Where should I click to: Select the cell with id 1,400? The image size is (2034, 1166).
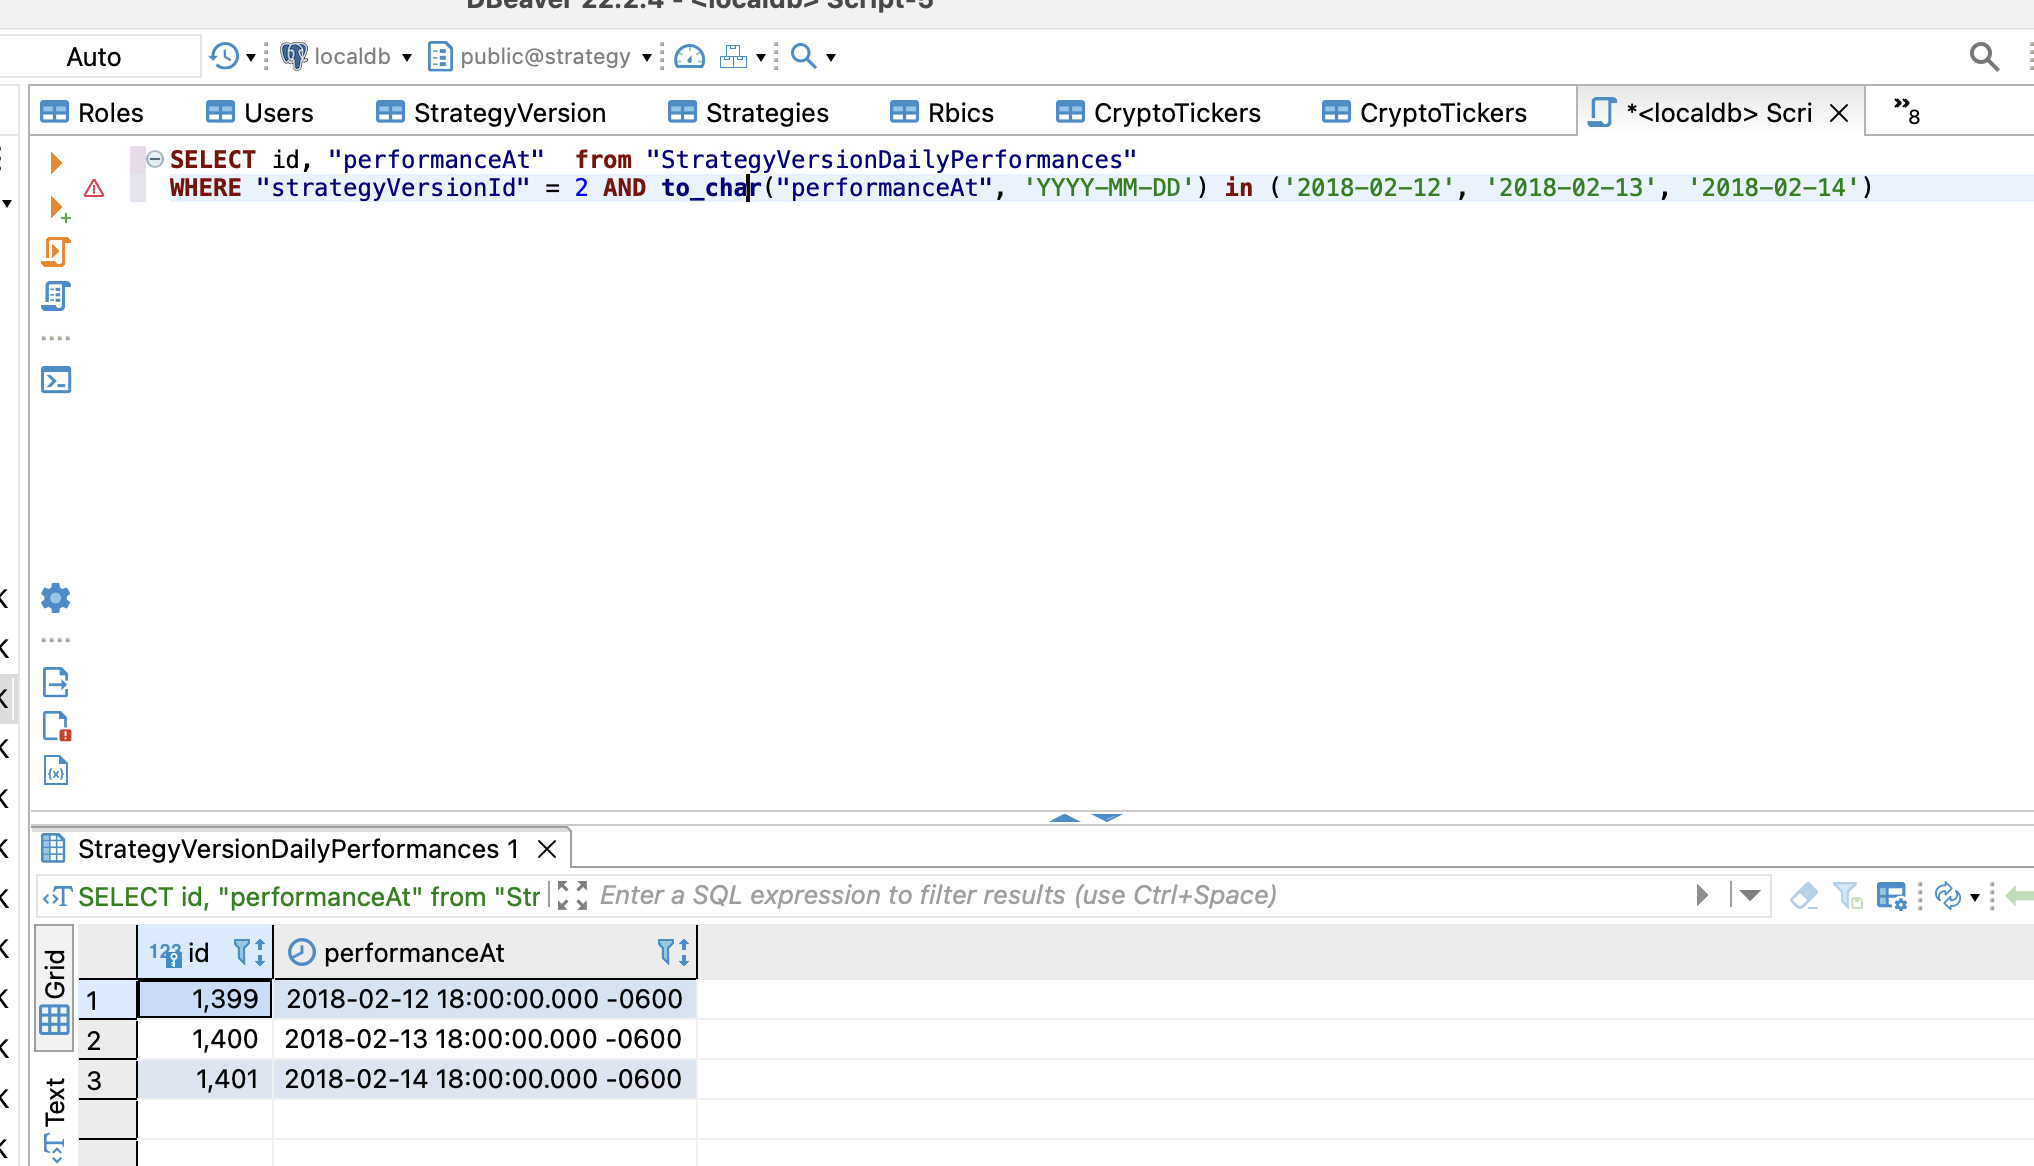[x=205, y=1039]
